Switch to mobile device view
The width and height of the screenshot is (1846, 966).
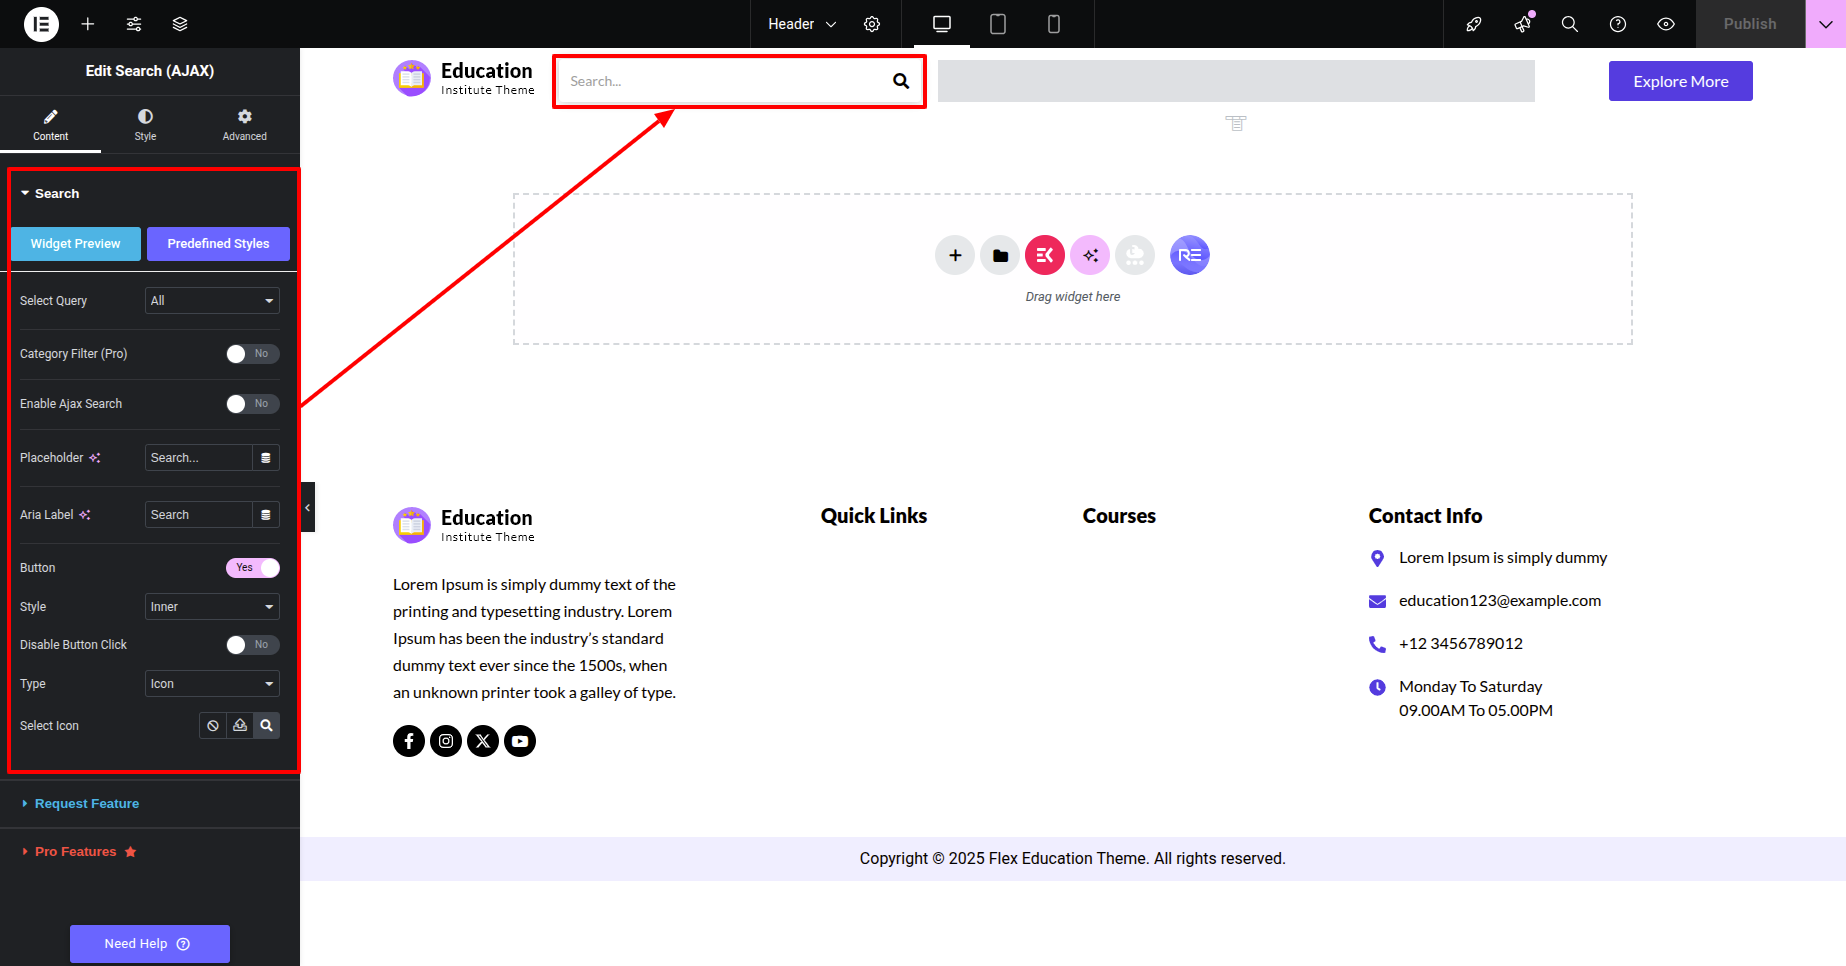[x=1054, y=24]
